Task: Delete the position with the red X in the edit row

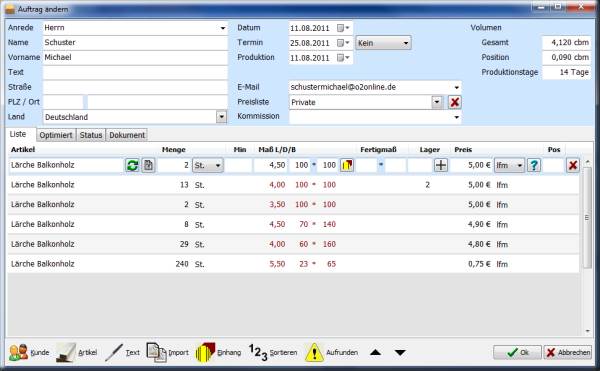Action: [573, 165]
